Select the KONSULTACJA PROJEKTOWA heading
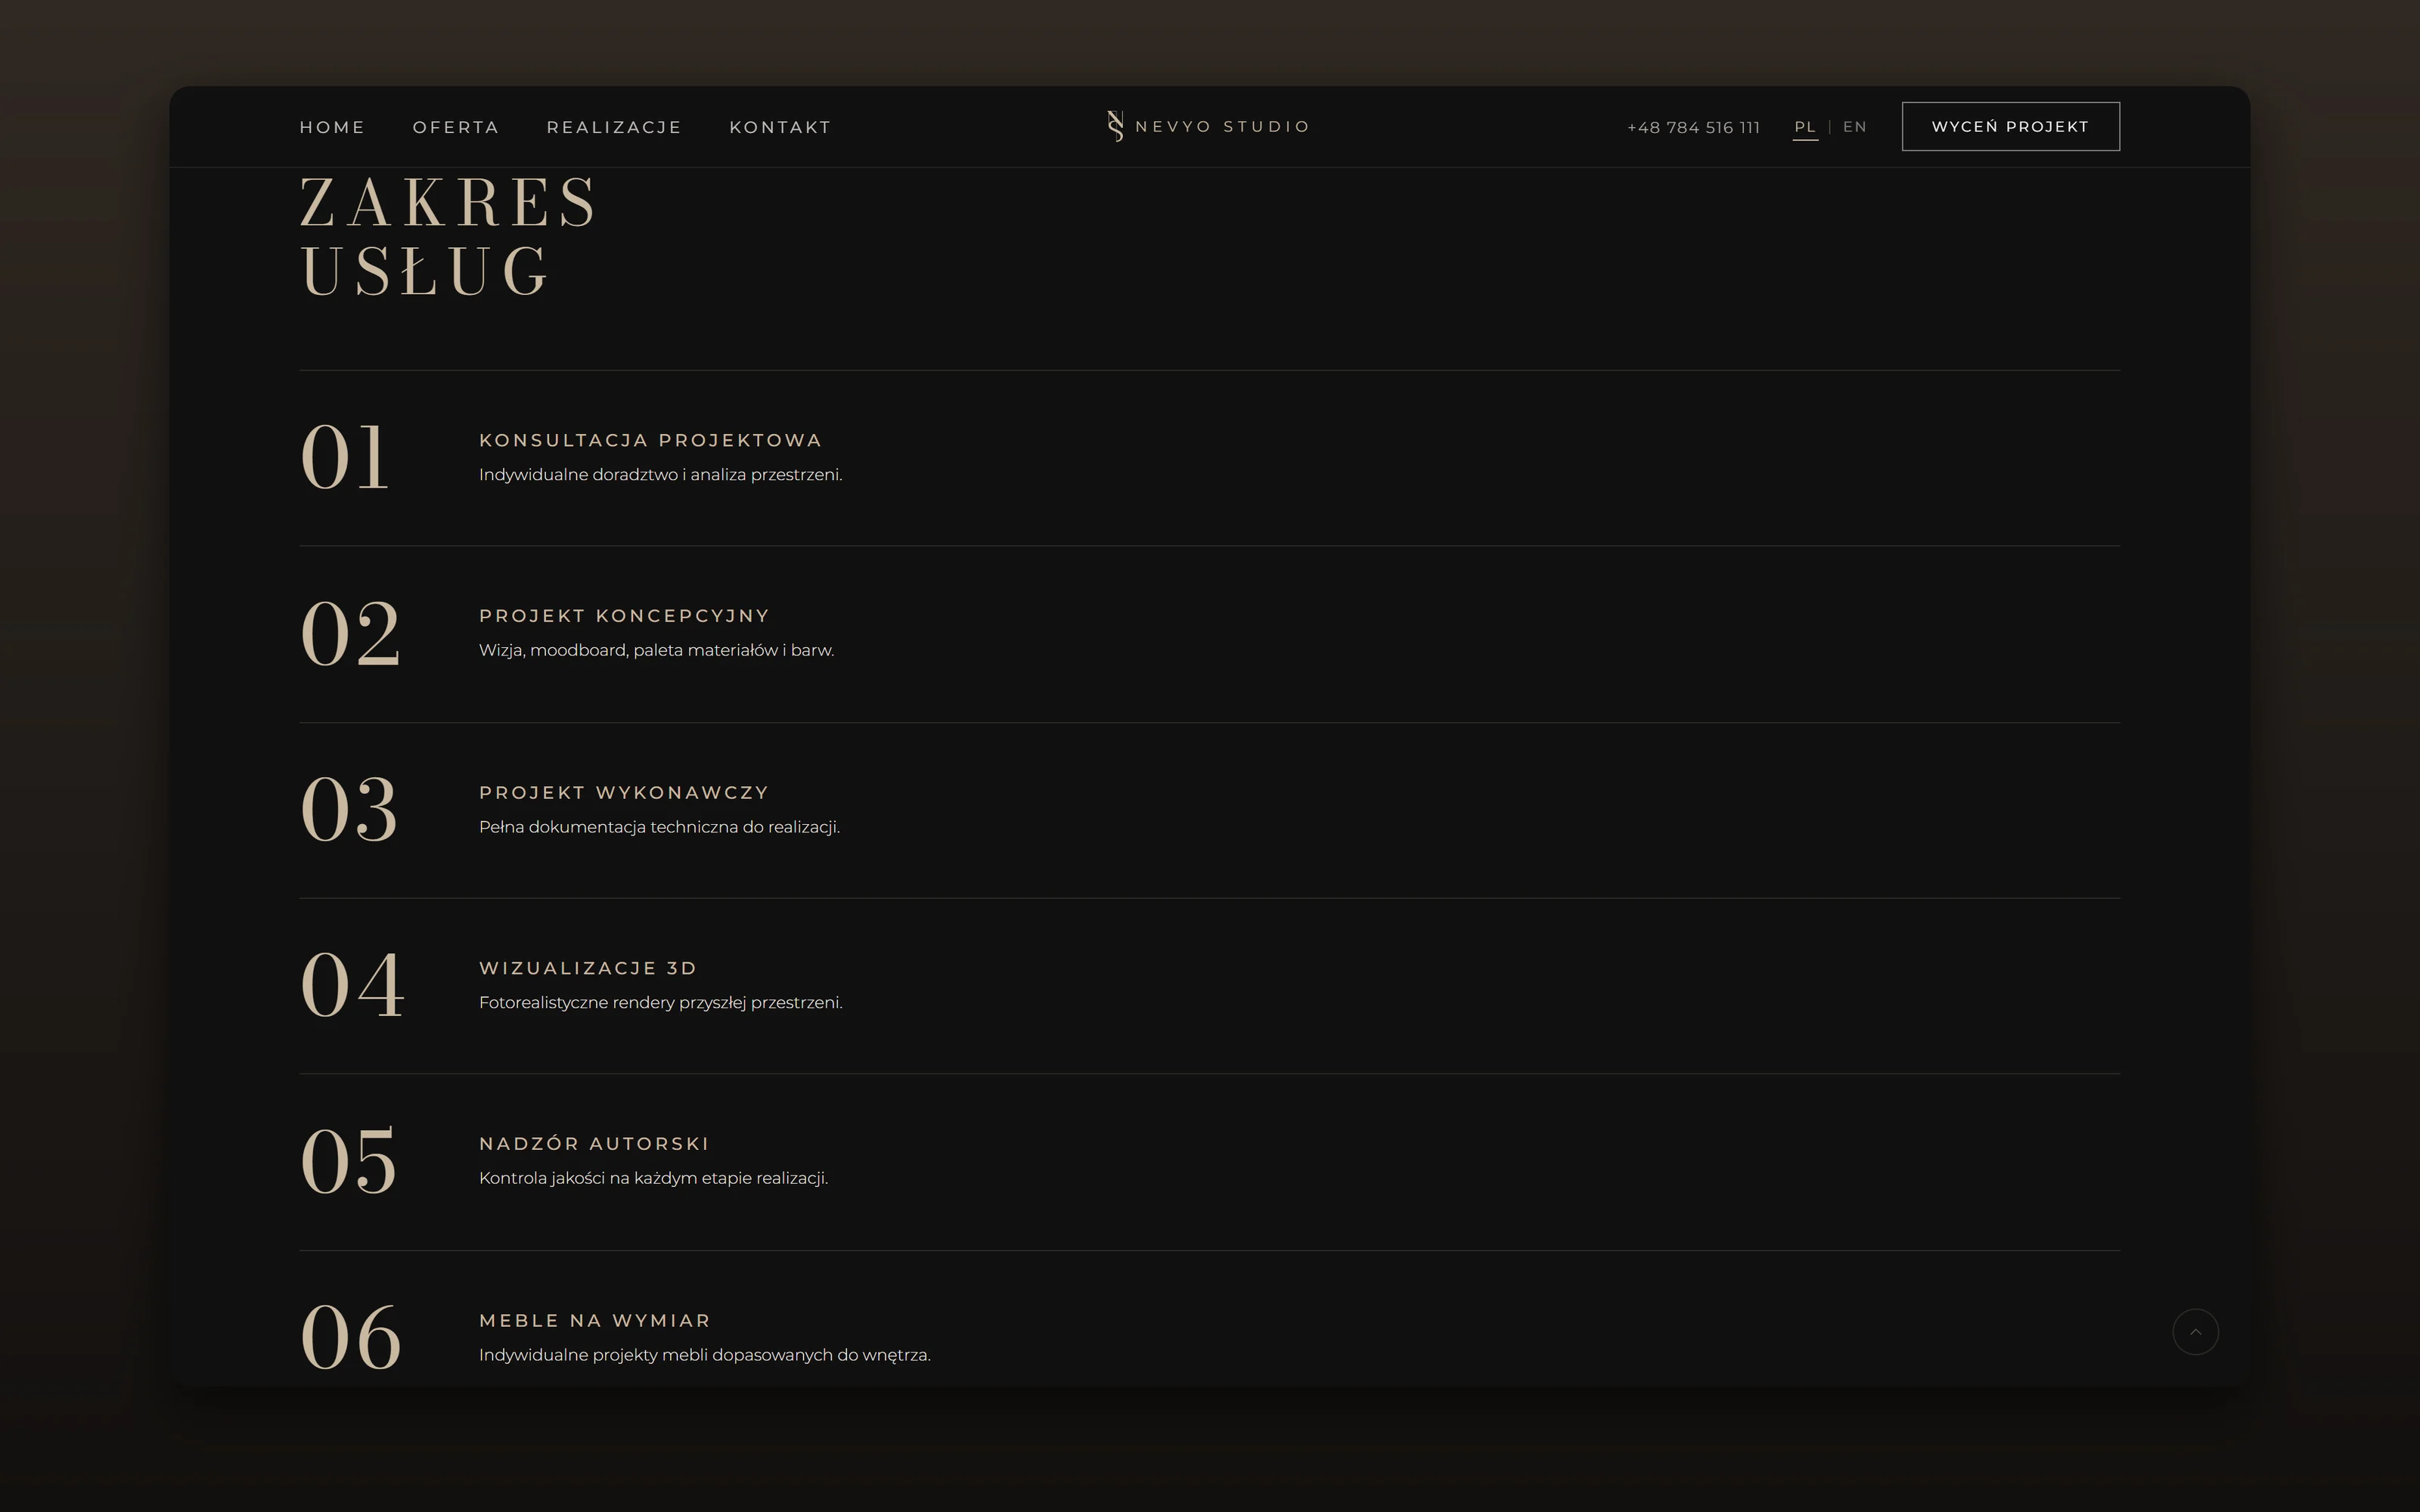The image size is (2420, 1512). (x=650, y=440)
